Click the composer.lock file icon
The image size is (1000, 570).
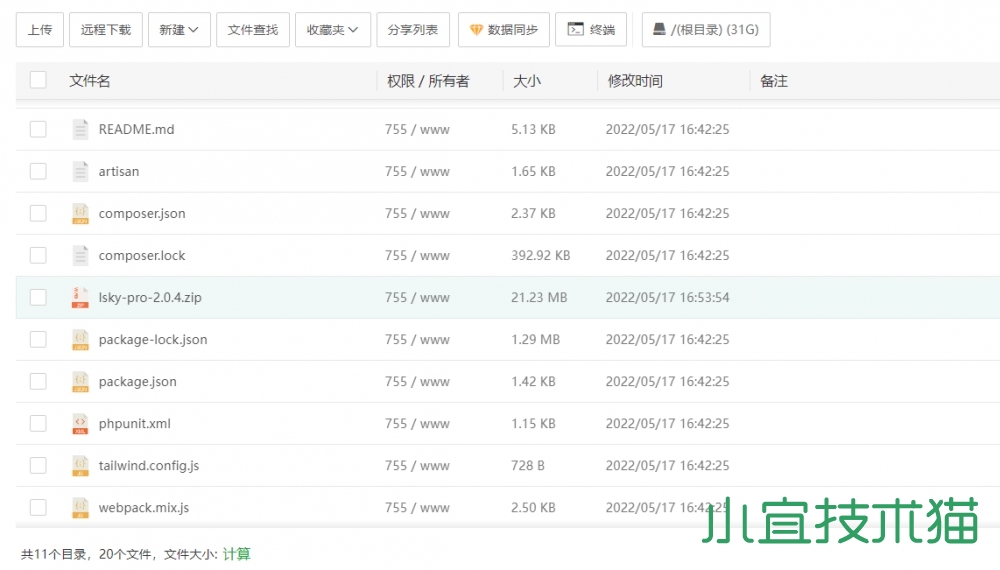[80, 256]
